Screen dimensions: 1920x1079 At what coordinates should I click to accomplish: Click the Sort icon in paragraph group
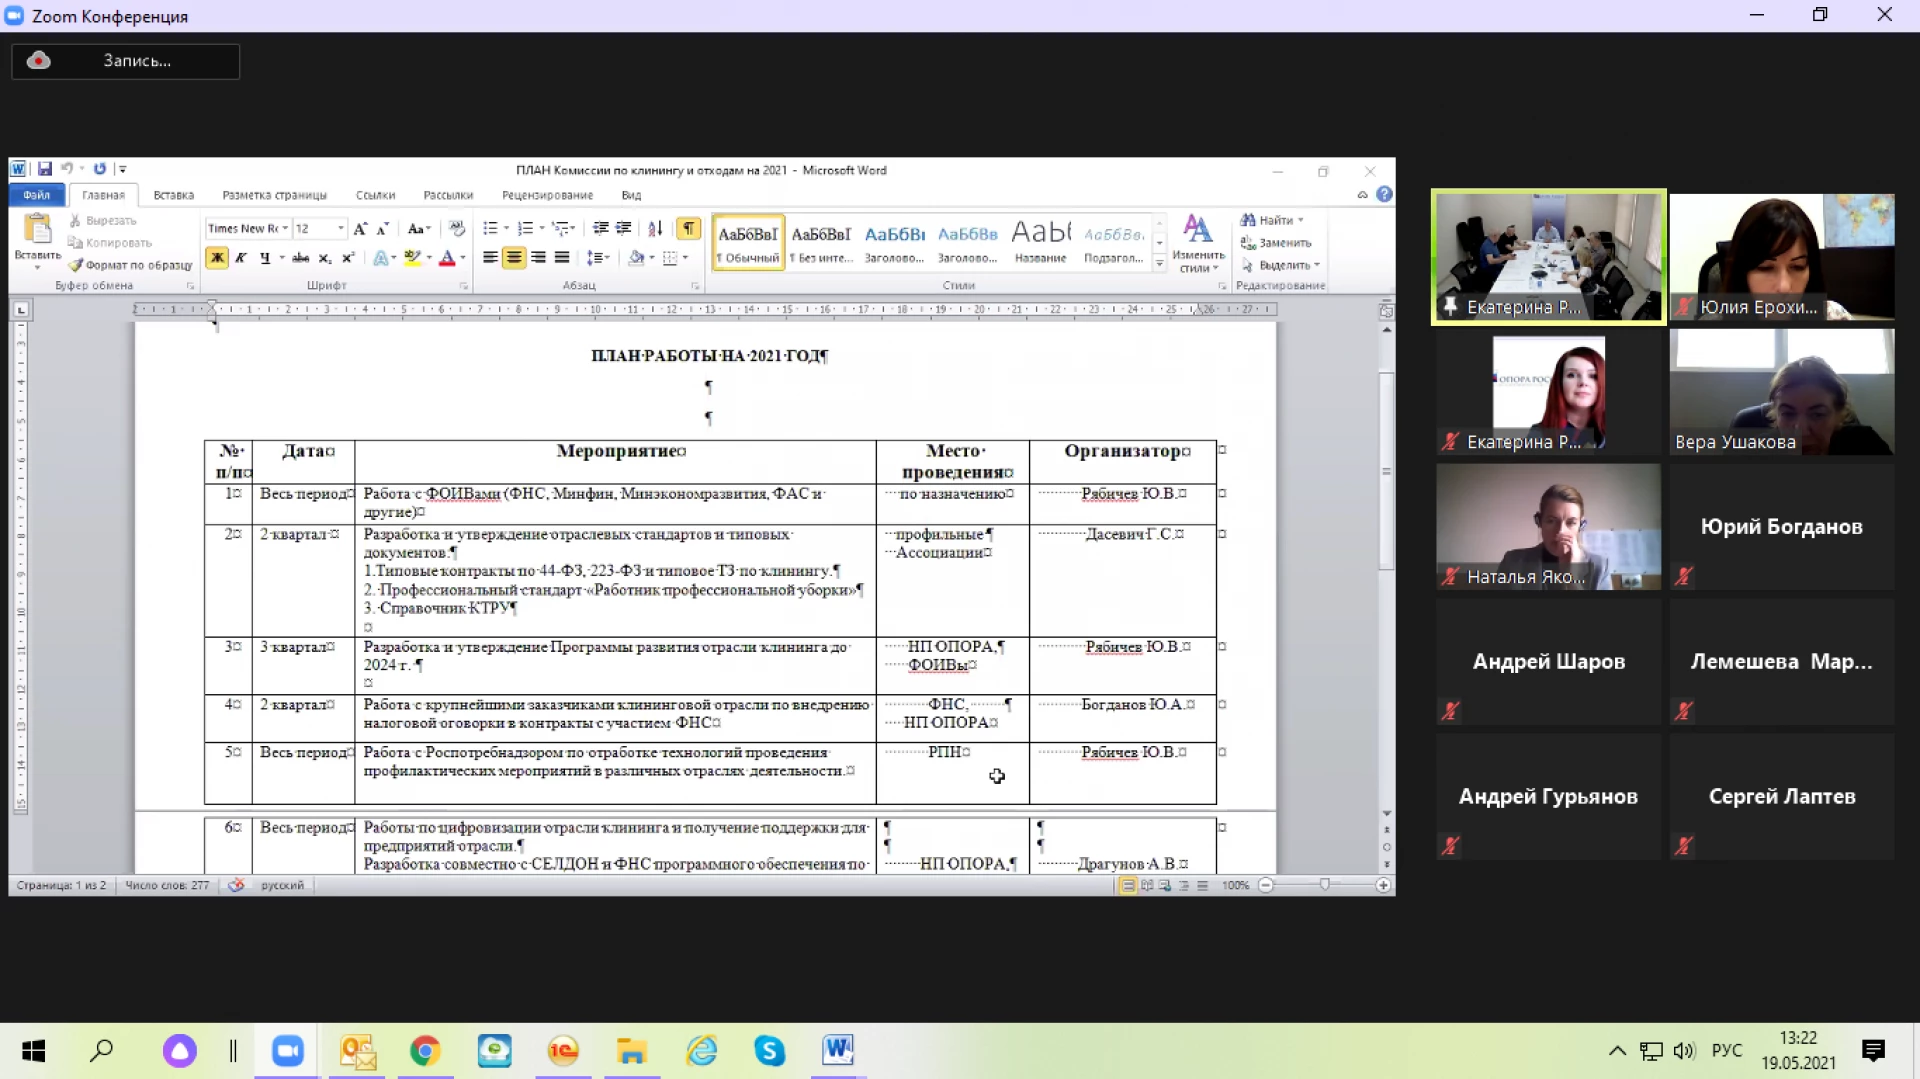655,229
